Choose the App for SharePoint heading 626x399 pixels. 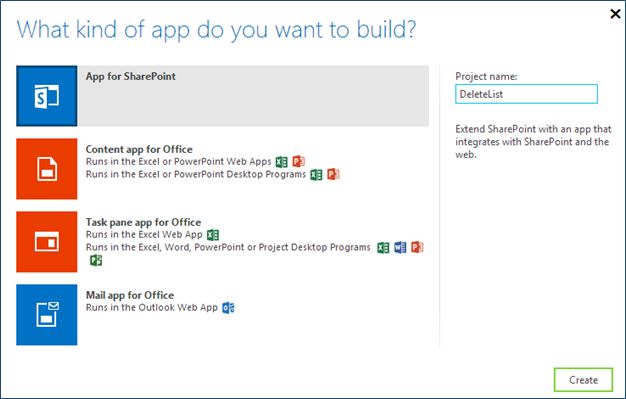click(x=131, y=76)
